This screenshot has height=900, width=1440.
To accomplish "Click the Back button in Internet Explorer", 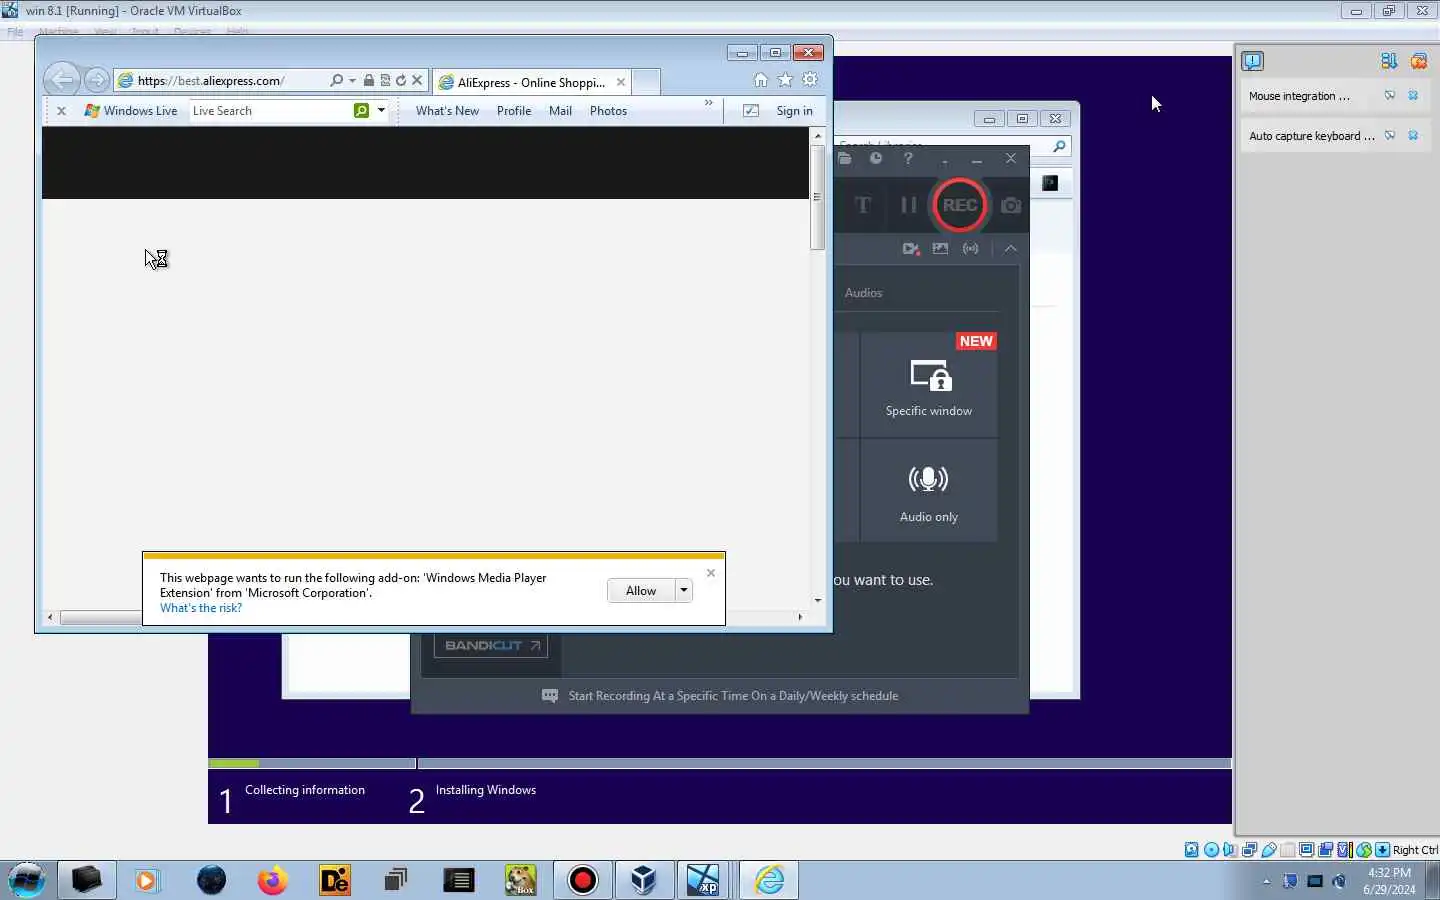I will 61,80.
